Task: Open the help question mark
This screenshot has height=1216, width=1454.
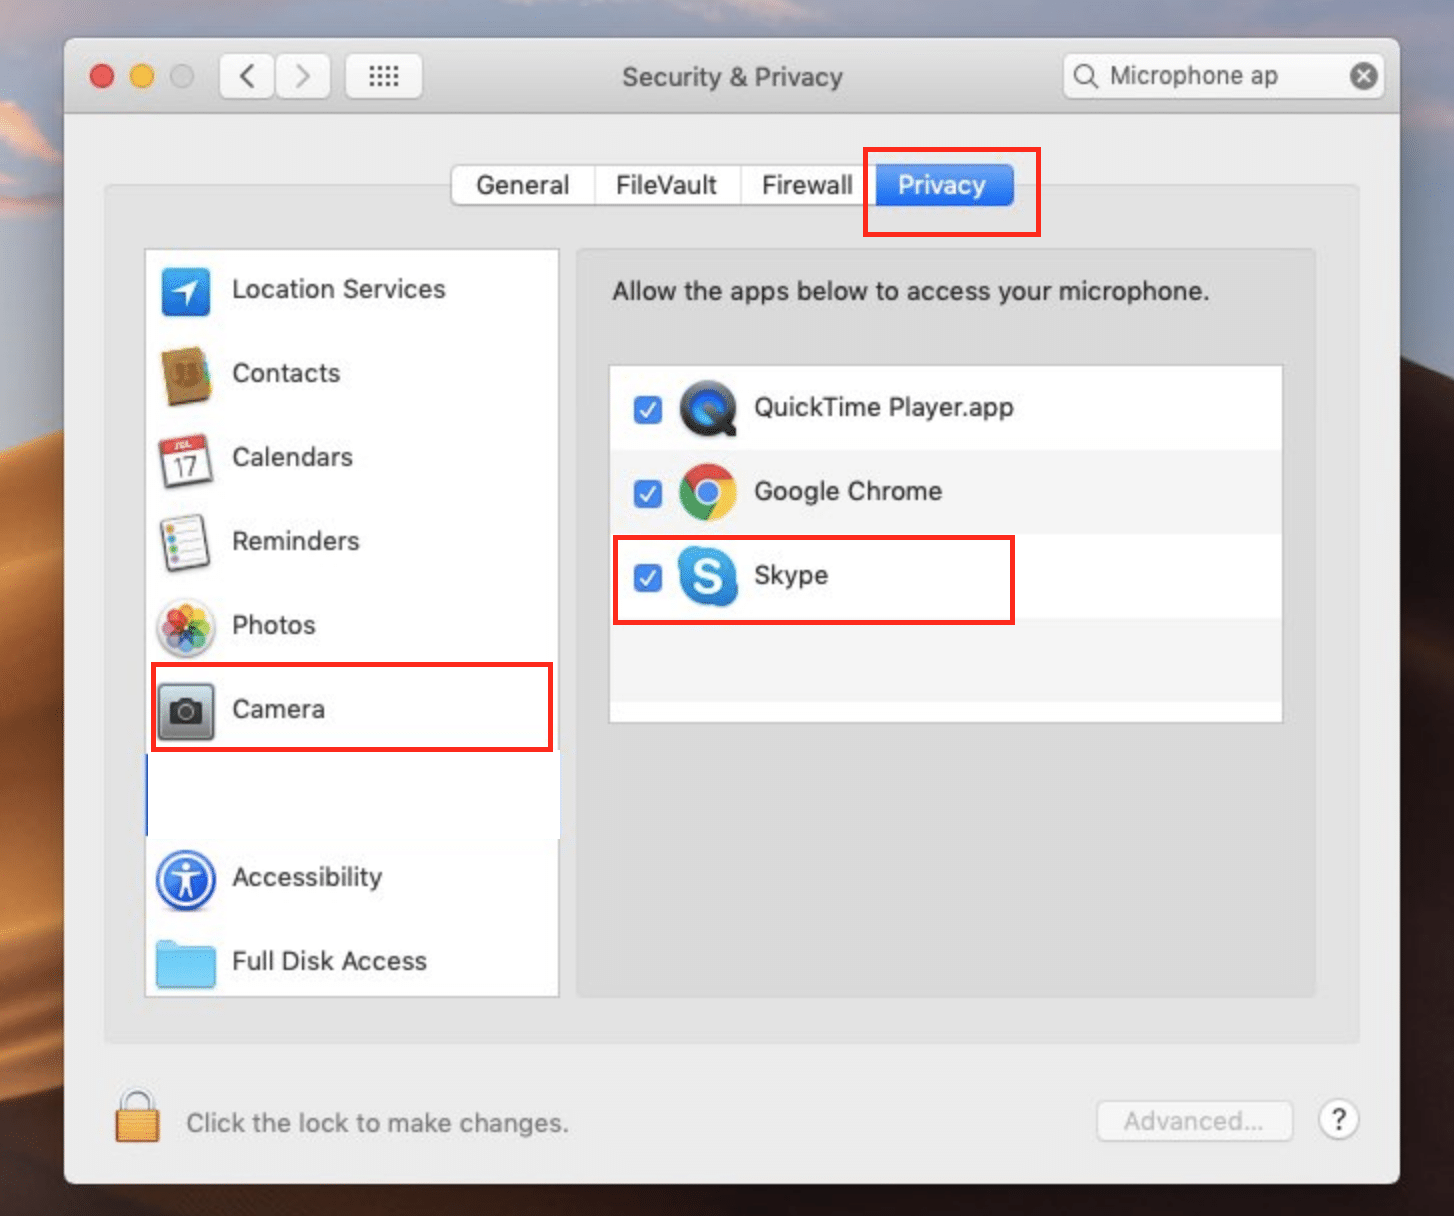Action: click(x=1339, y=1120)
